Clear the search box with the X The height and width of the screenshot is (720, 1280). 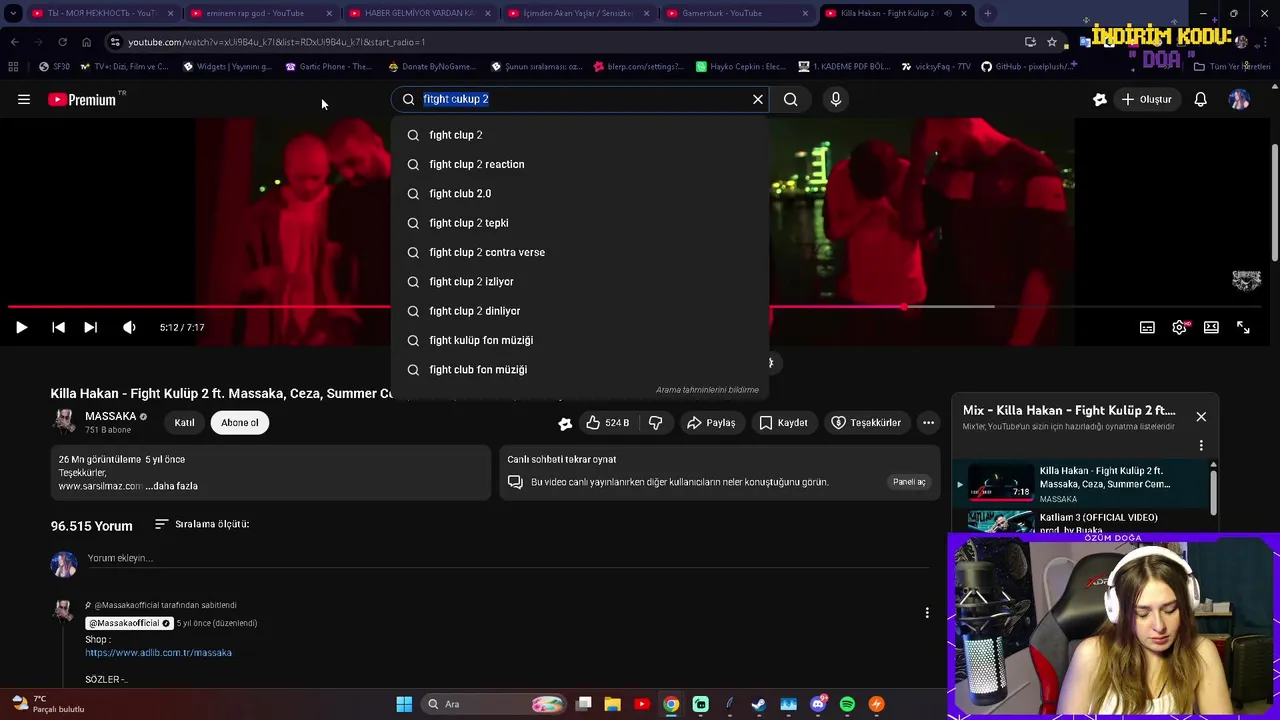point(758,99)
